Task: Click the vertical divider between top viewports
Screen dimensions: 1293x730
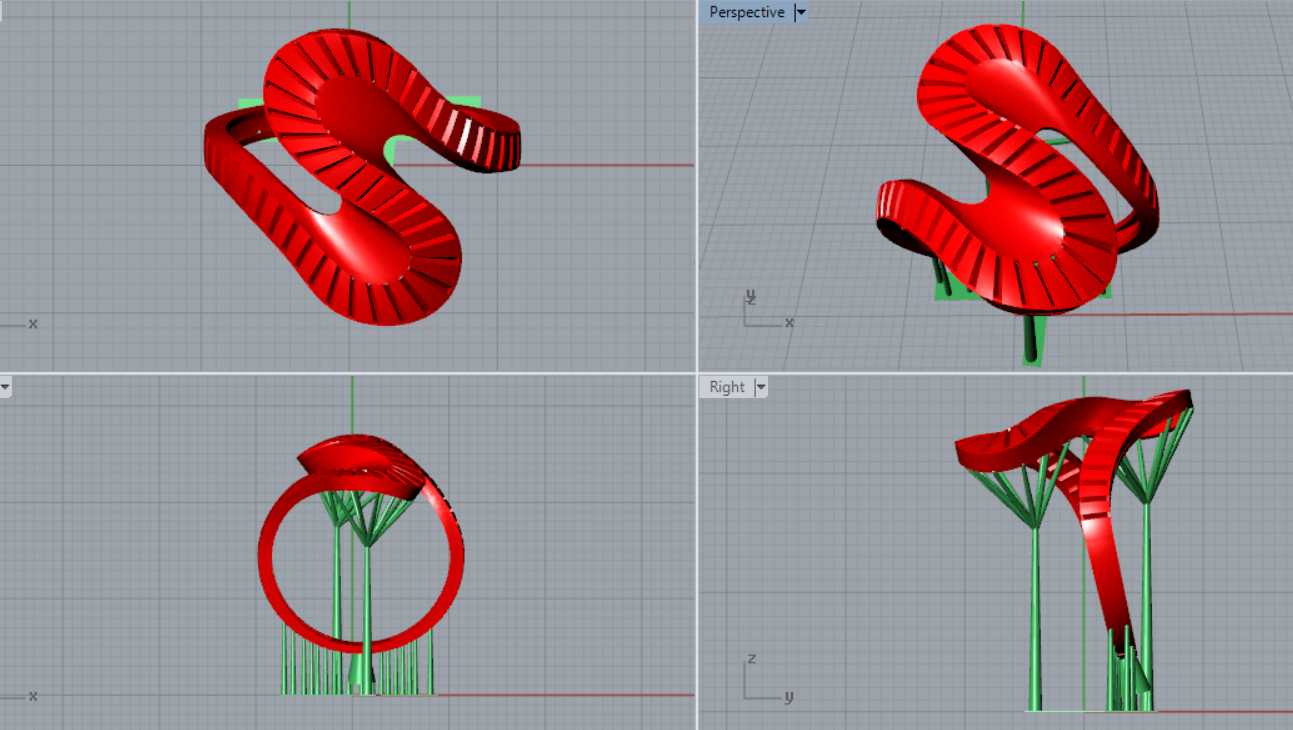Action: pos(697,185)
